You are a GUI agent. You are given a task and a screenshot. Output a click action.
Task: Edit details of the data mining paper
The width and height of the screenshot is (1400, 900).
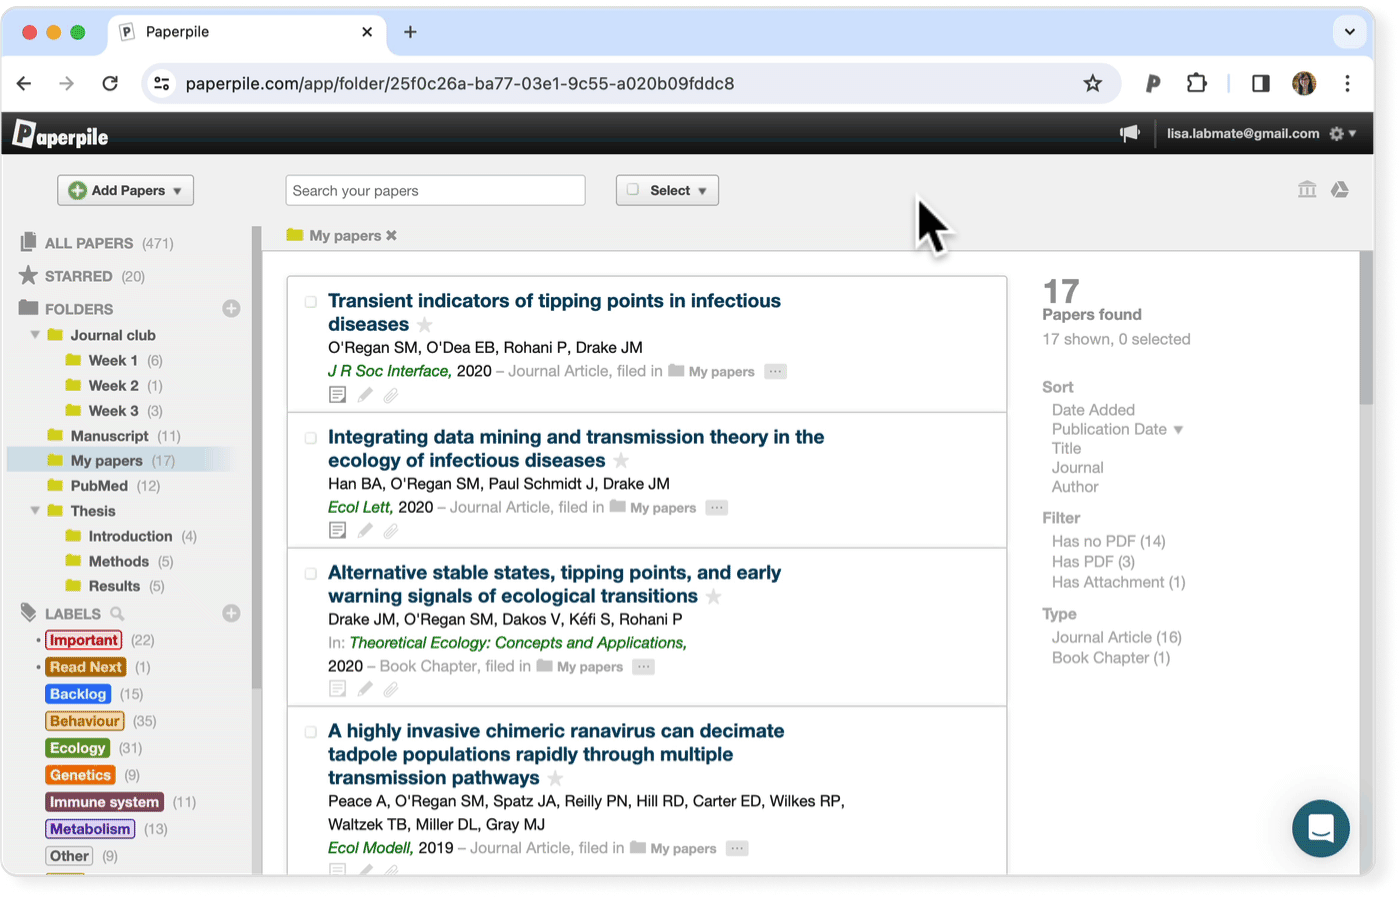pyautogui.click(x=364, y=530)
